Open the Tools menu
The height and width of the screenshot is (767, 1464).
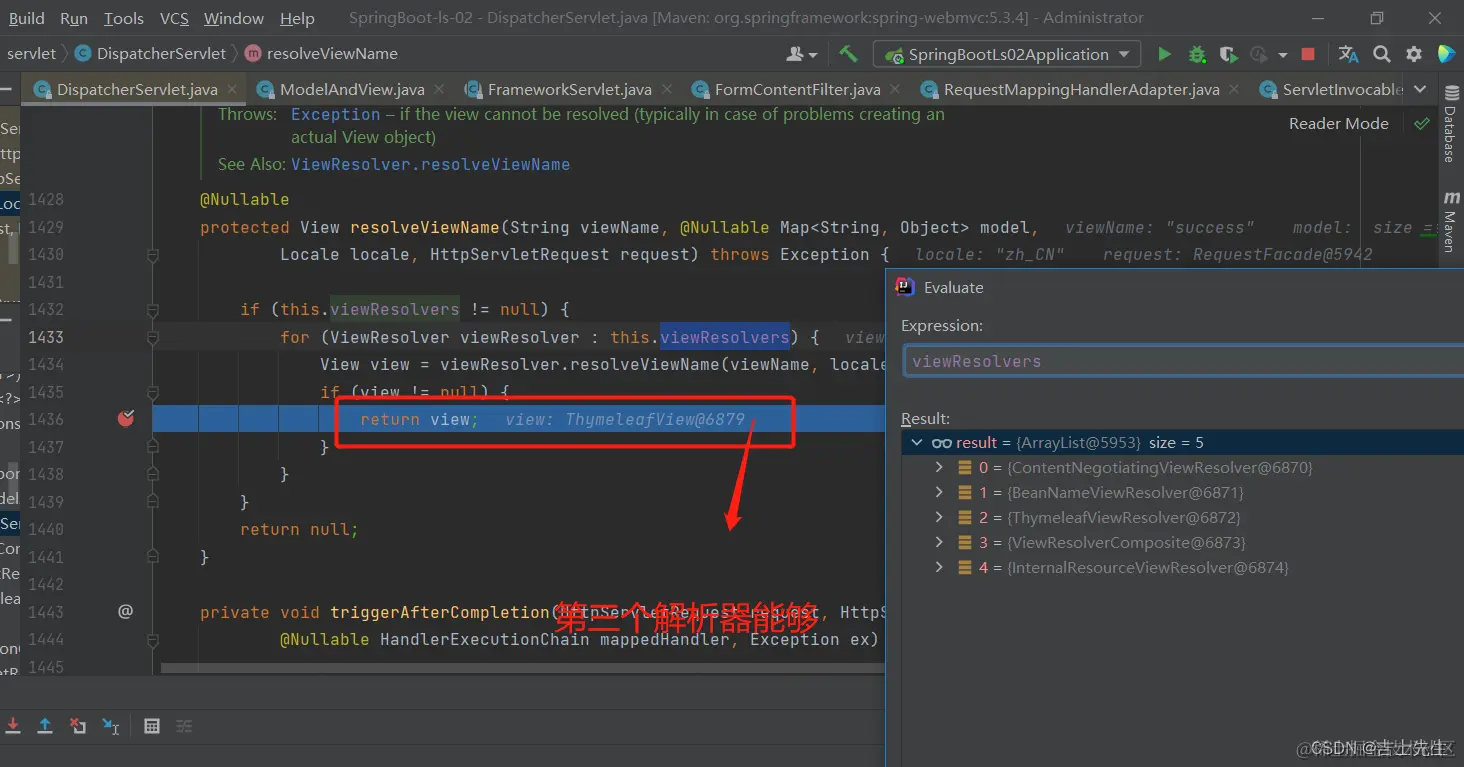(x=124, y=18)
